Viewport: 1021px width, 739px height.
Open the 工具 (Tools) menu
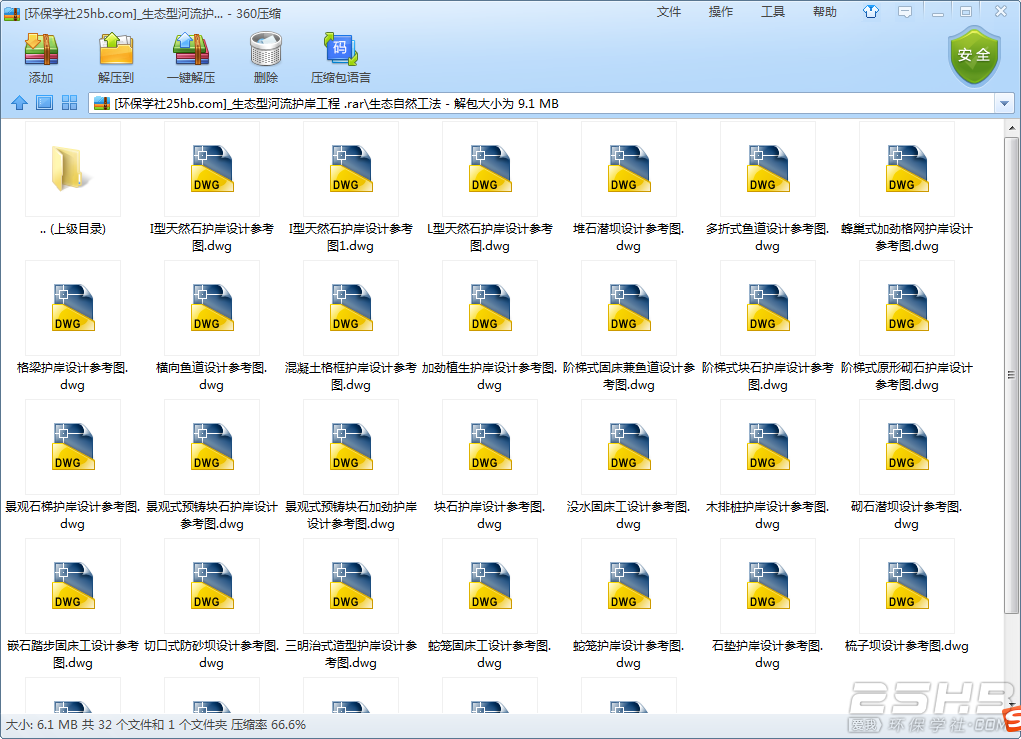coord(773,12)
